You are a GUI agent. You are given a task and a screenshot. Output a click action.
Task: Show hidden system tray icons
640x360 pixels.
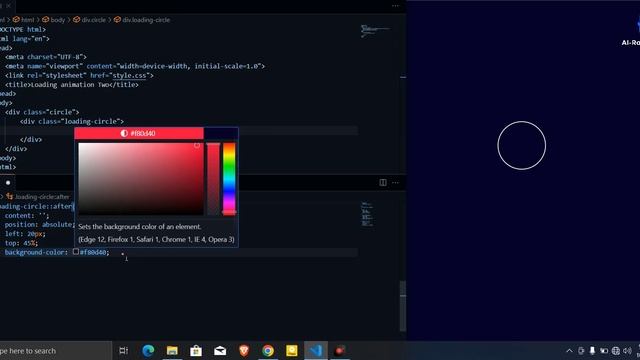point(569,351)
